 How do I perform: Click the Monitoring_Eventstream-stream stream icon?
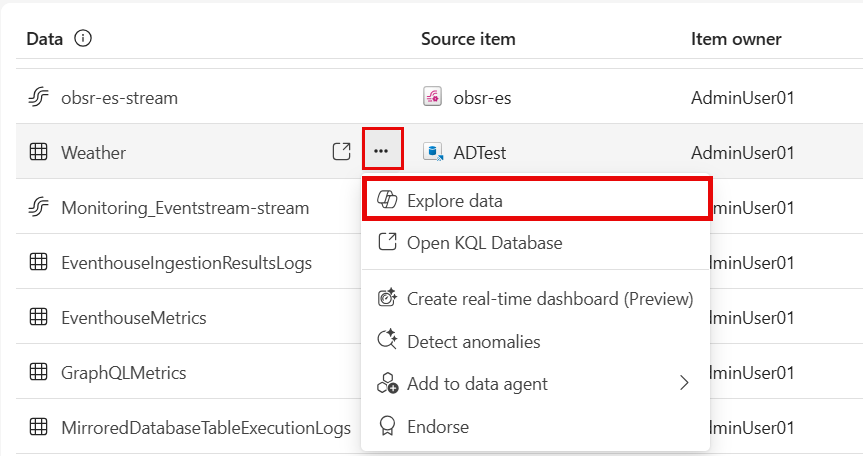[x=38, y=207]
